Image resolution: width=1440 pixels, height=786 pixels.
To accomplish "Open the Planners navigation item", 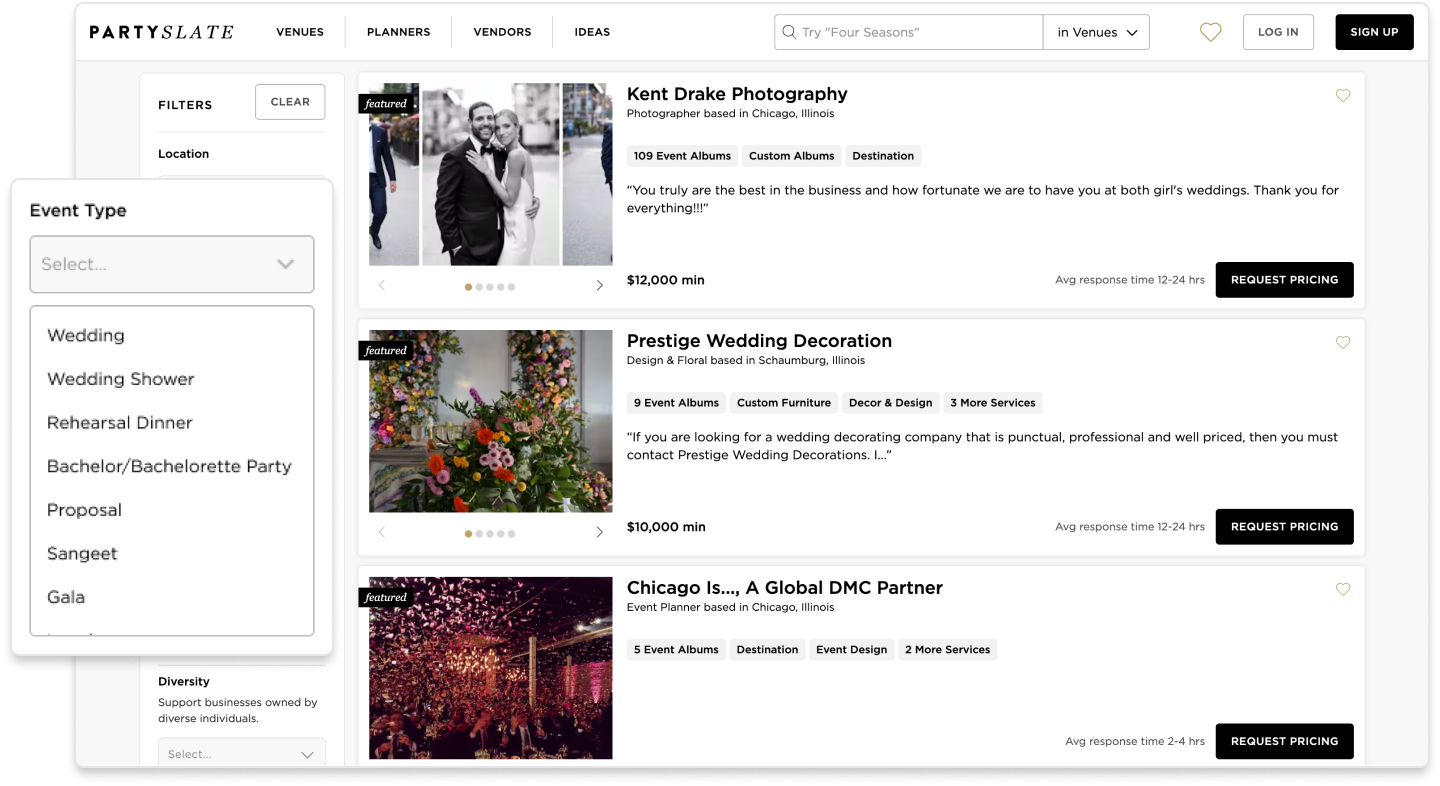I will (x=398, y=32).
